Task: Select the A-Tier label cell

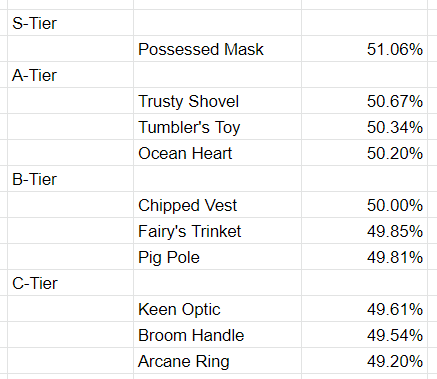Action: [70, 75]
